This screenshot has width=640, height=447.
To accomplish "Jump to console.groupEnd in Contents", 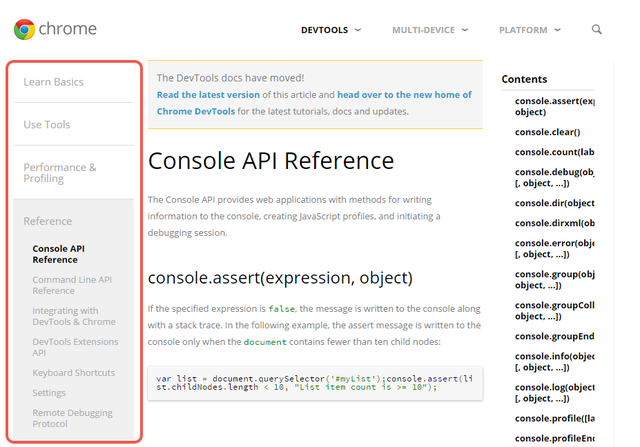I will [x=554, y=336].
